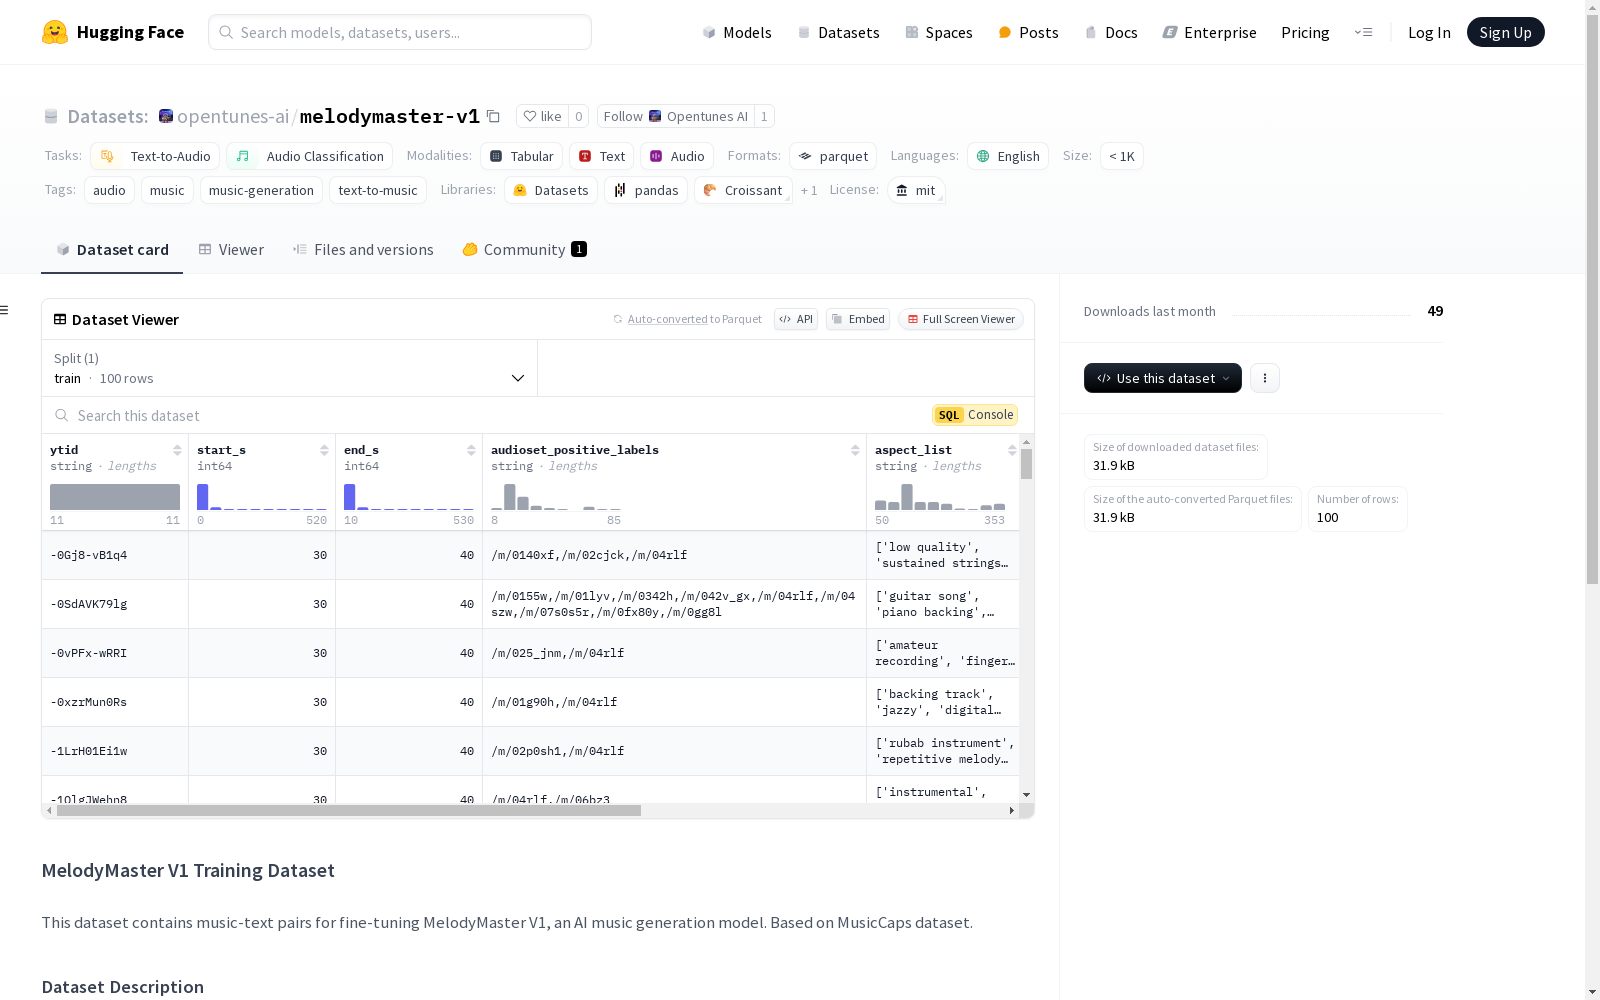The width and height of the screenshot is (1600, 1000).
Task: Click the table vertical scrollbar thumb
Action: point(1027,464)
